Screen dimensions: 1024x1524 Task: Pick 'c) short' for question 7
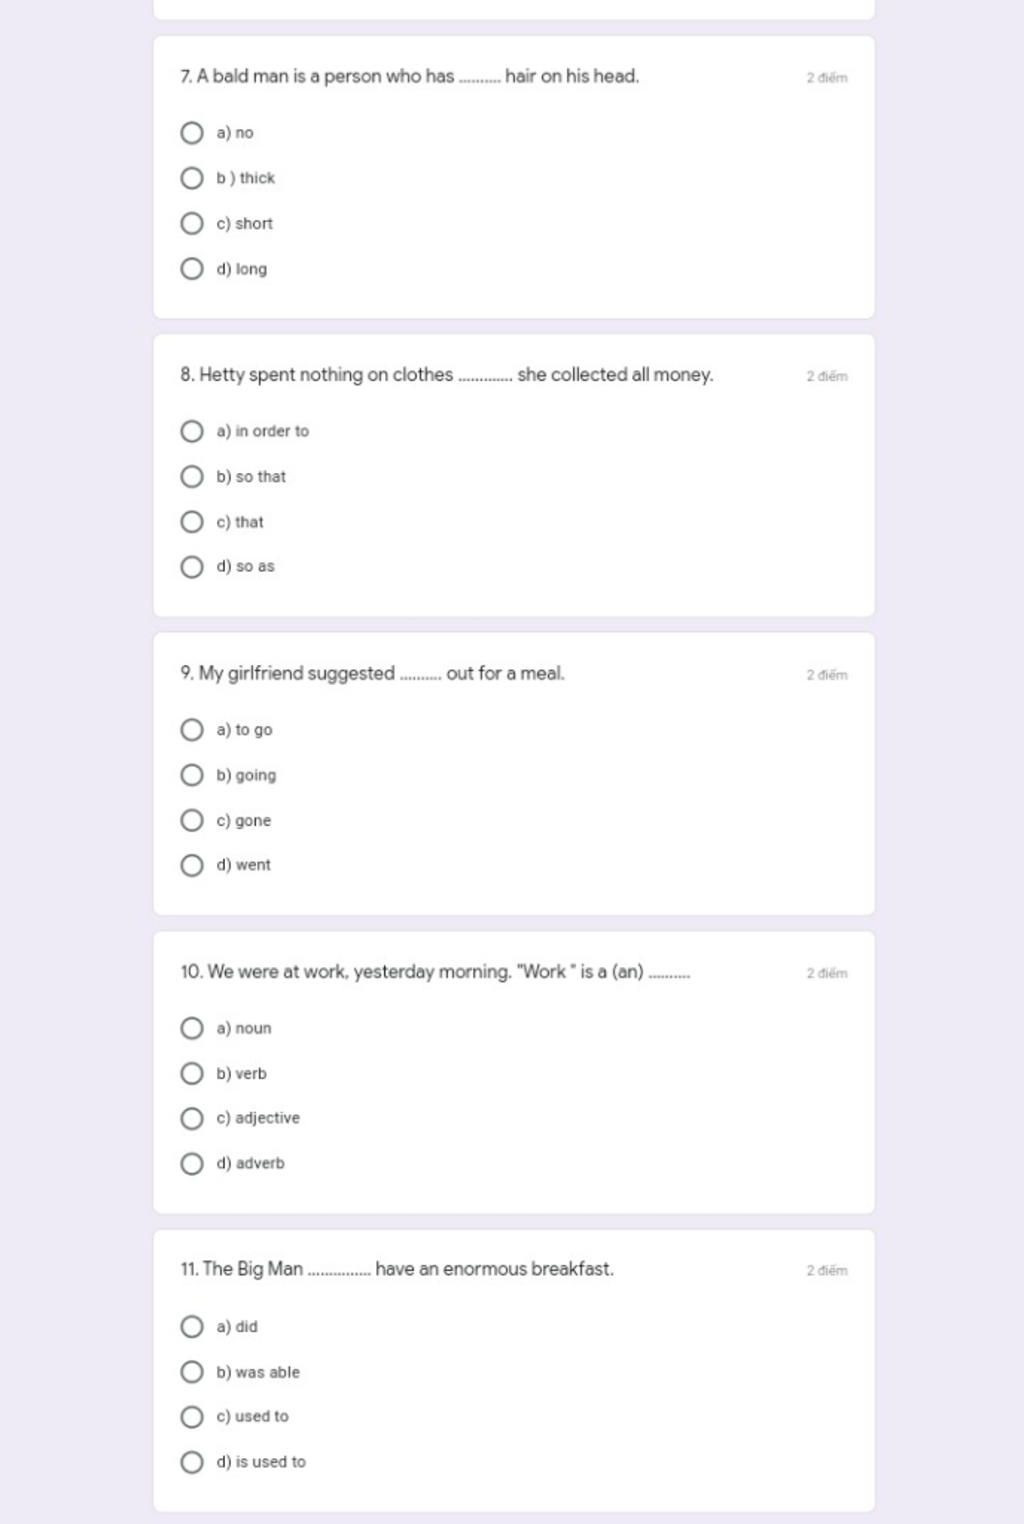pos(192,223)
